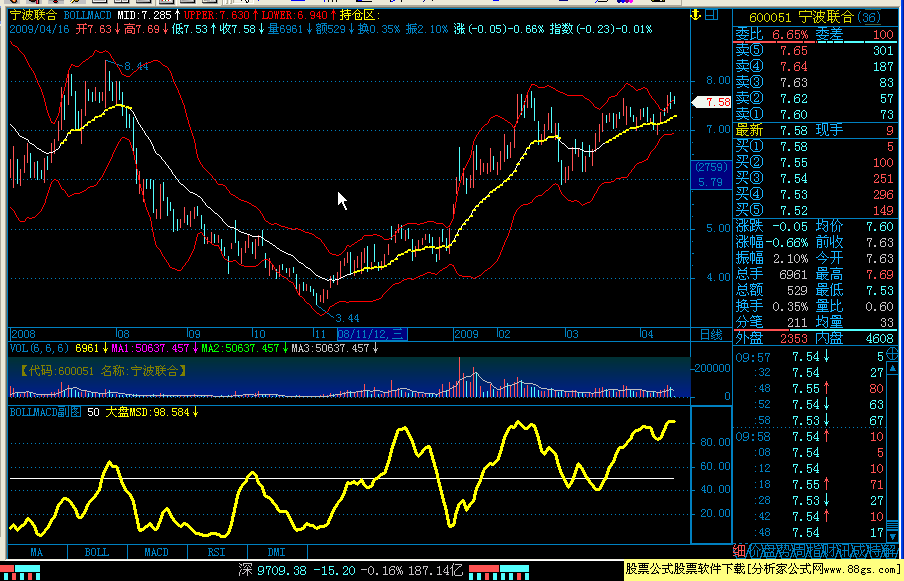Screen dimensions: 904x581
Task: Click the 卖① 7.60 ask row
Action: pyautogui.click(x=815, y=114)
